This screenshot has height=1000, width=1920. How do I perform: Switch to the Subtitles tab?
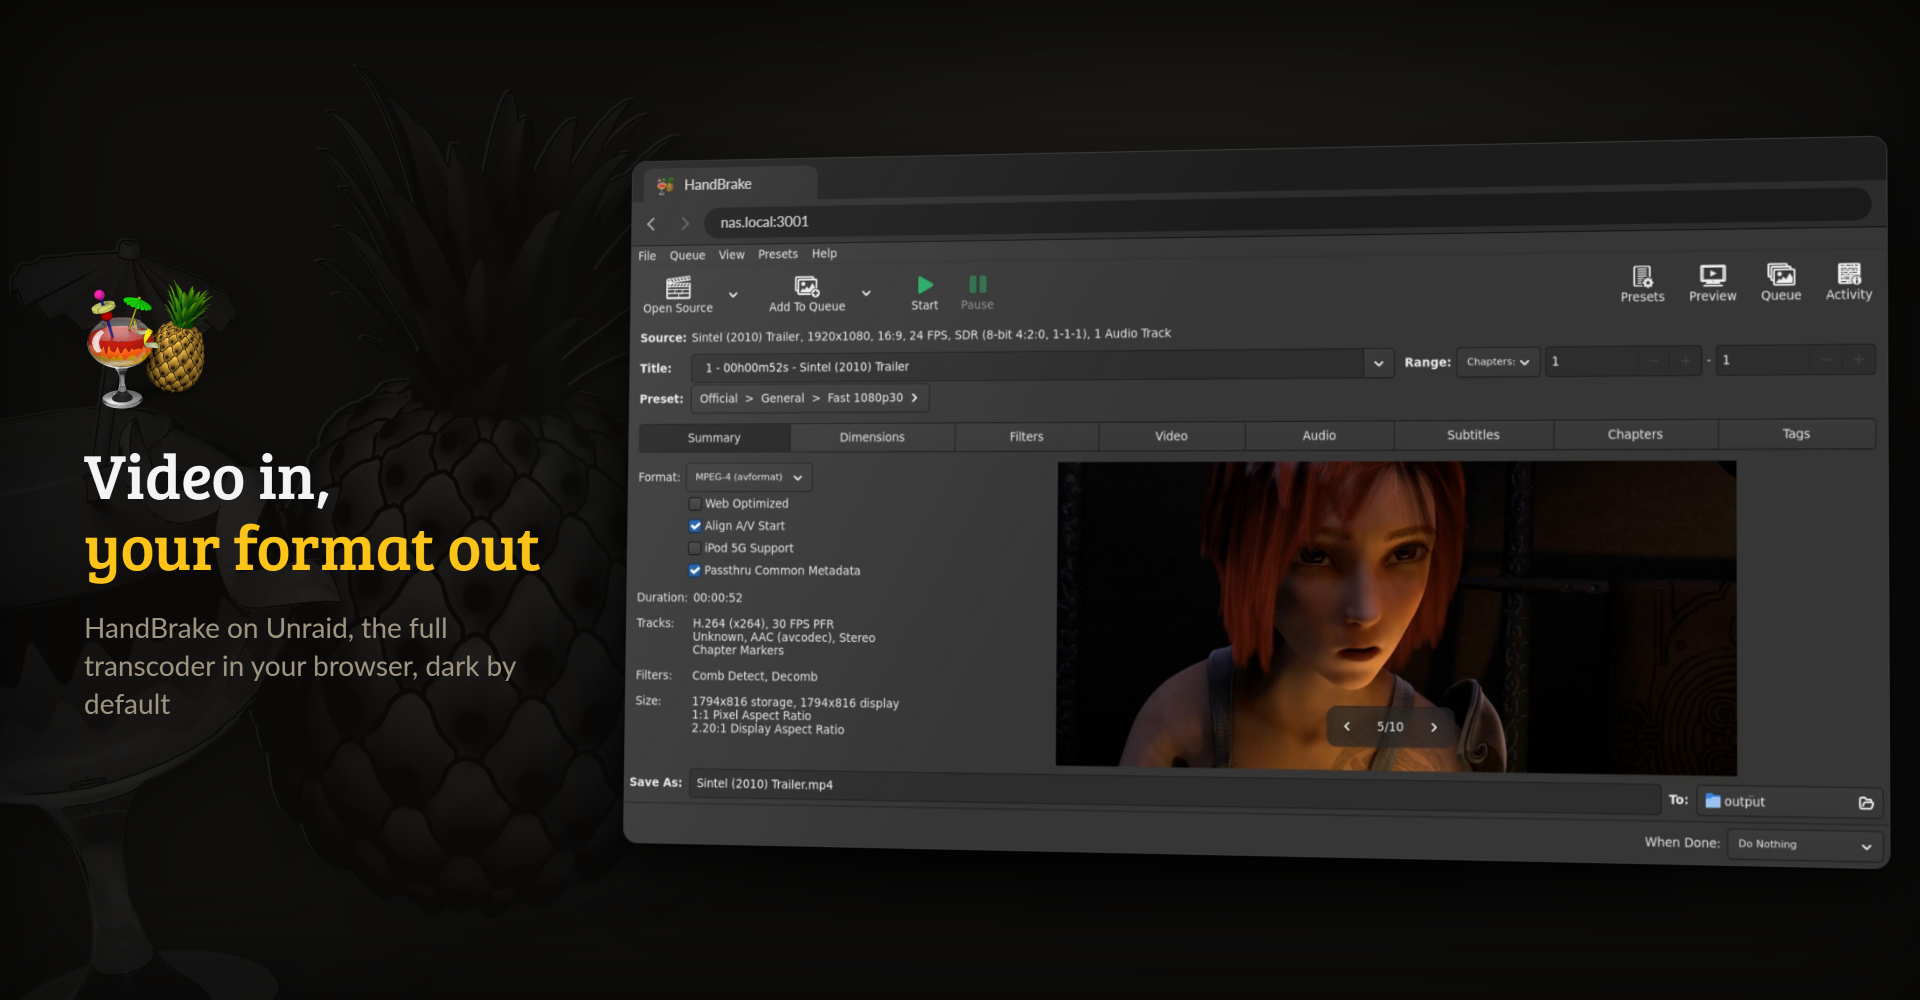pos(1473,435)
